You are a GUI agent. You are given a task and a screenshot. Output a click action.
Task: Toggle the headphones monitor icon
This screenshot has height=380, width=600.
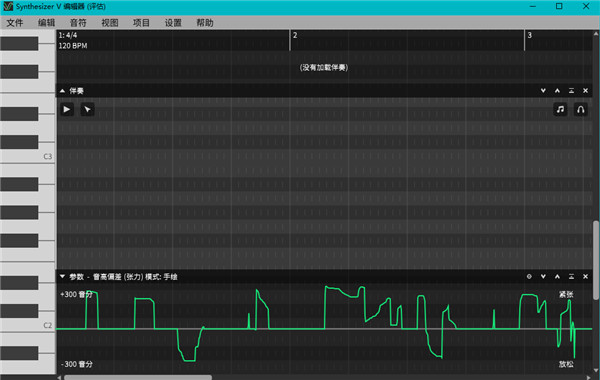coord(580,109)
